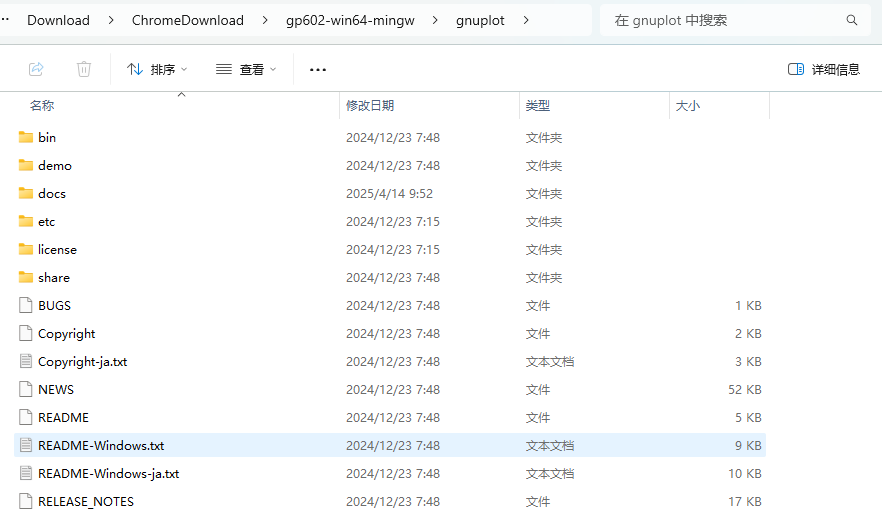Open the three-dots more options menu
The image size is (882, 521).
(318, 70)
